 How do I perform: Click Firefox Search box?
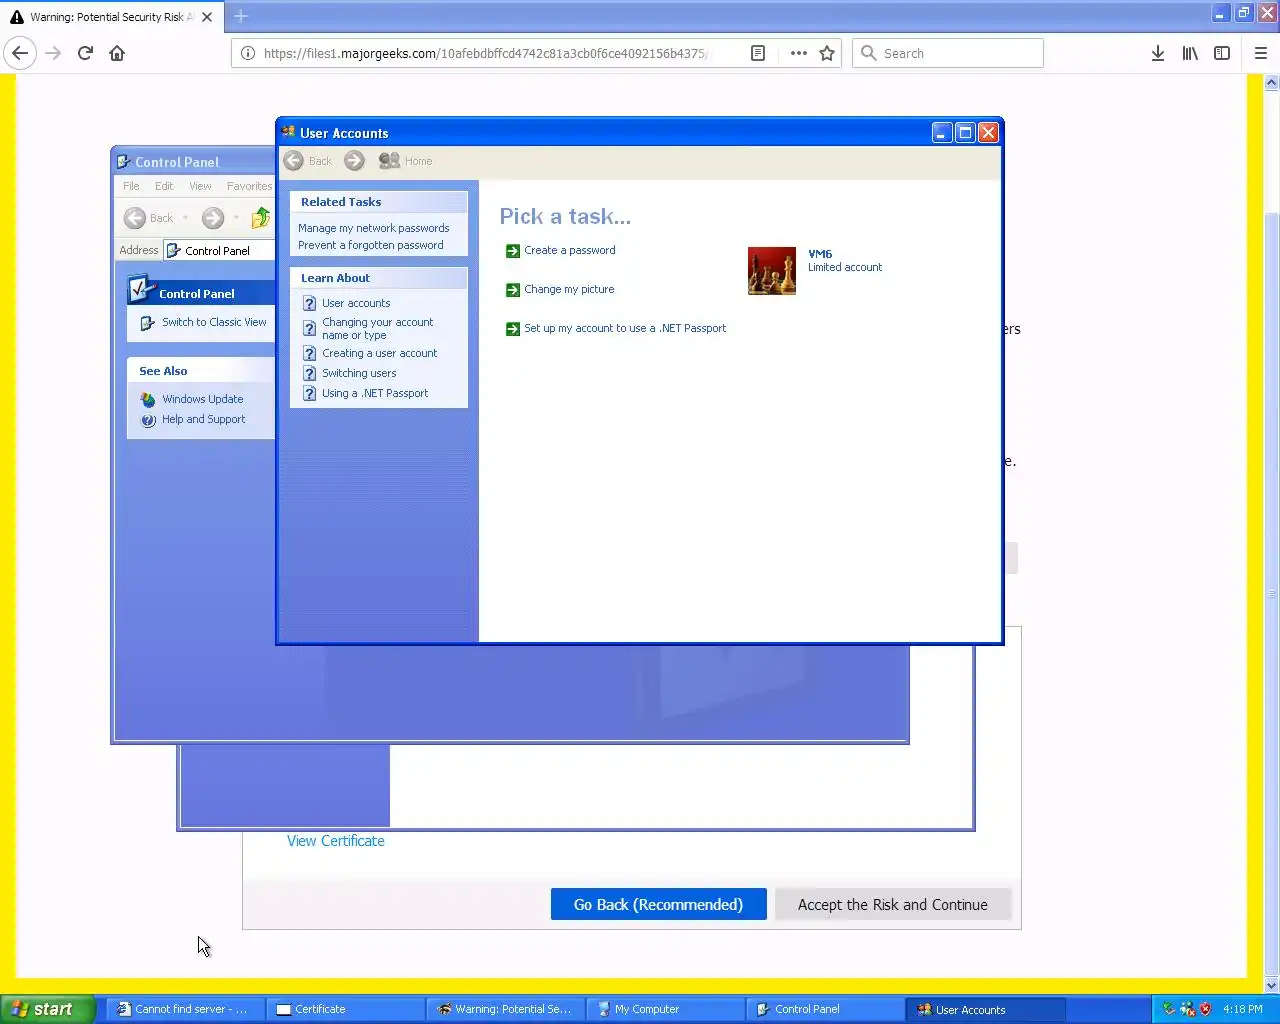tap(948, 53)
